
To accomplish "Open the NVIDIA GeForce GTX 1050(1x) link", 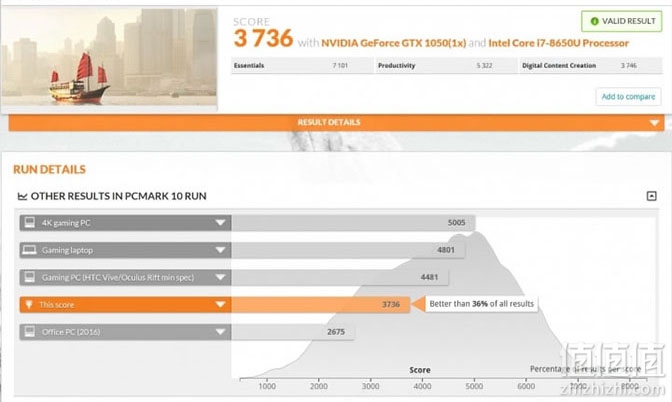I will point(393,43).
